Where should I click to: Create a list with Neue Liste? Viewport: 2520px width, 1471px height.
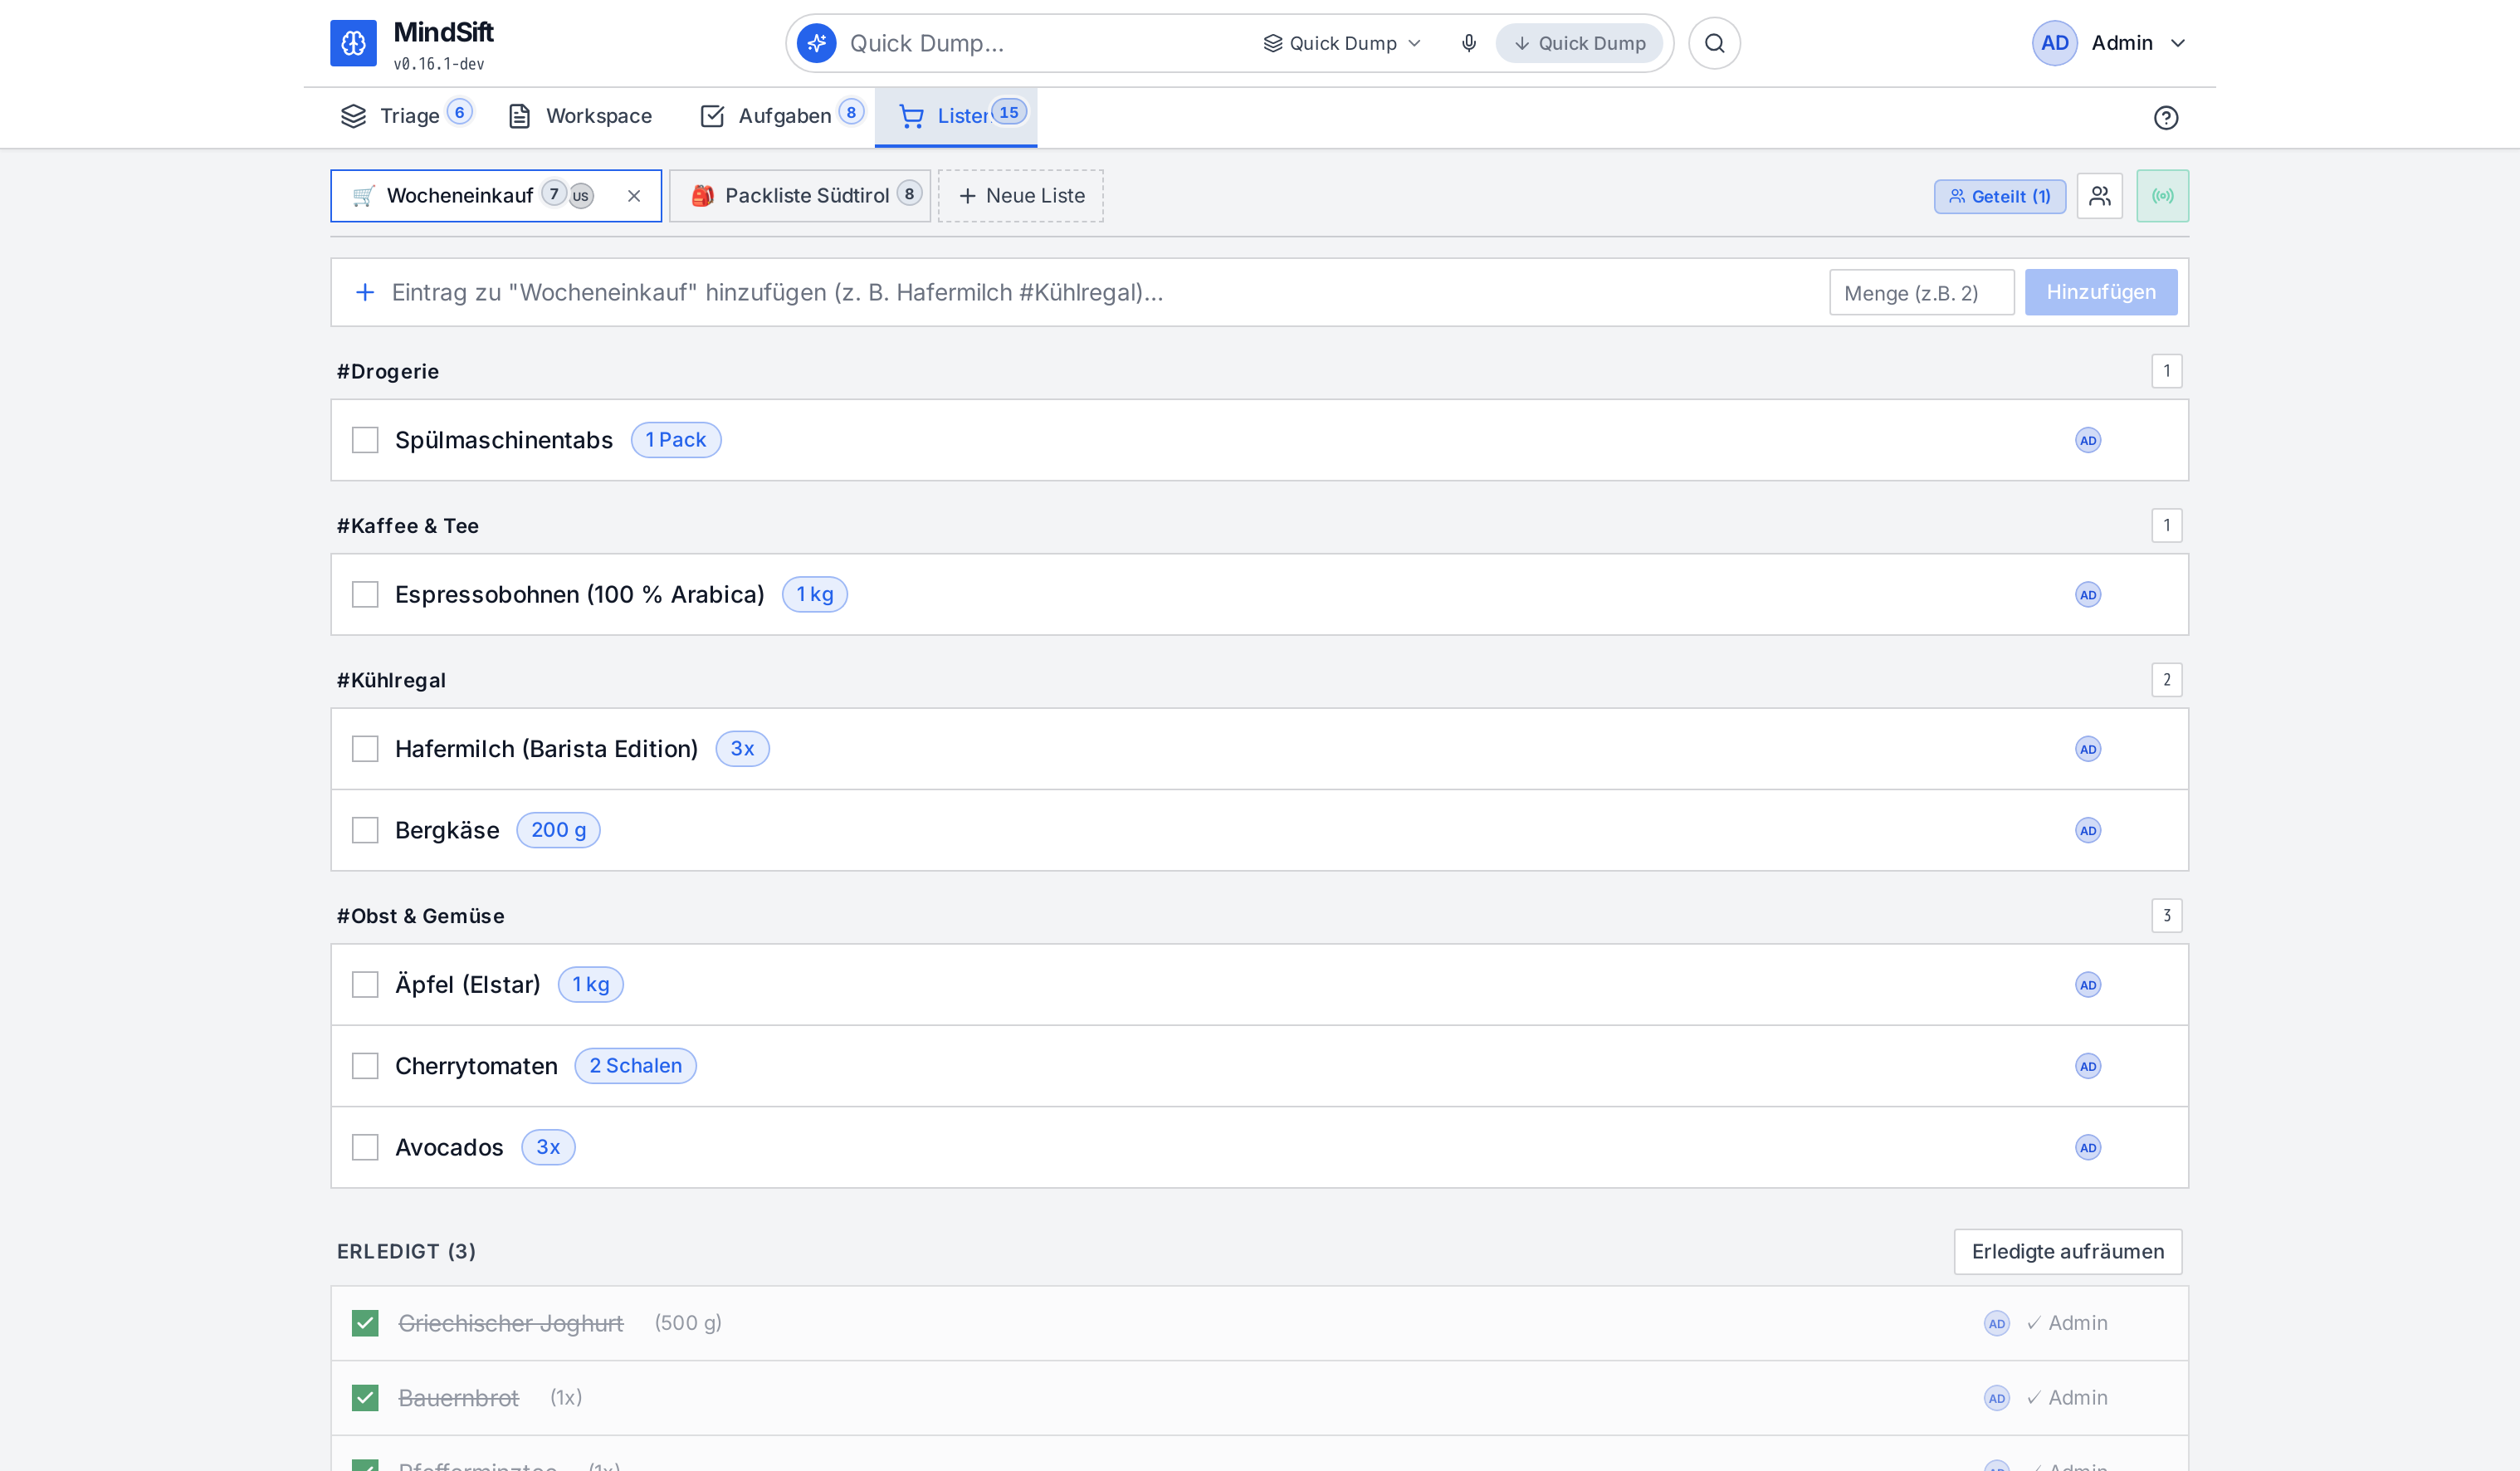tap(1020, 196)
